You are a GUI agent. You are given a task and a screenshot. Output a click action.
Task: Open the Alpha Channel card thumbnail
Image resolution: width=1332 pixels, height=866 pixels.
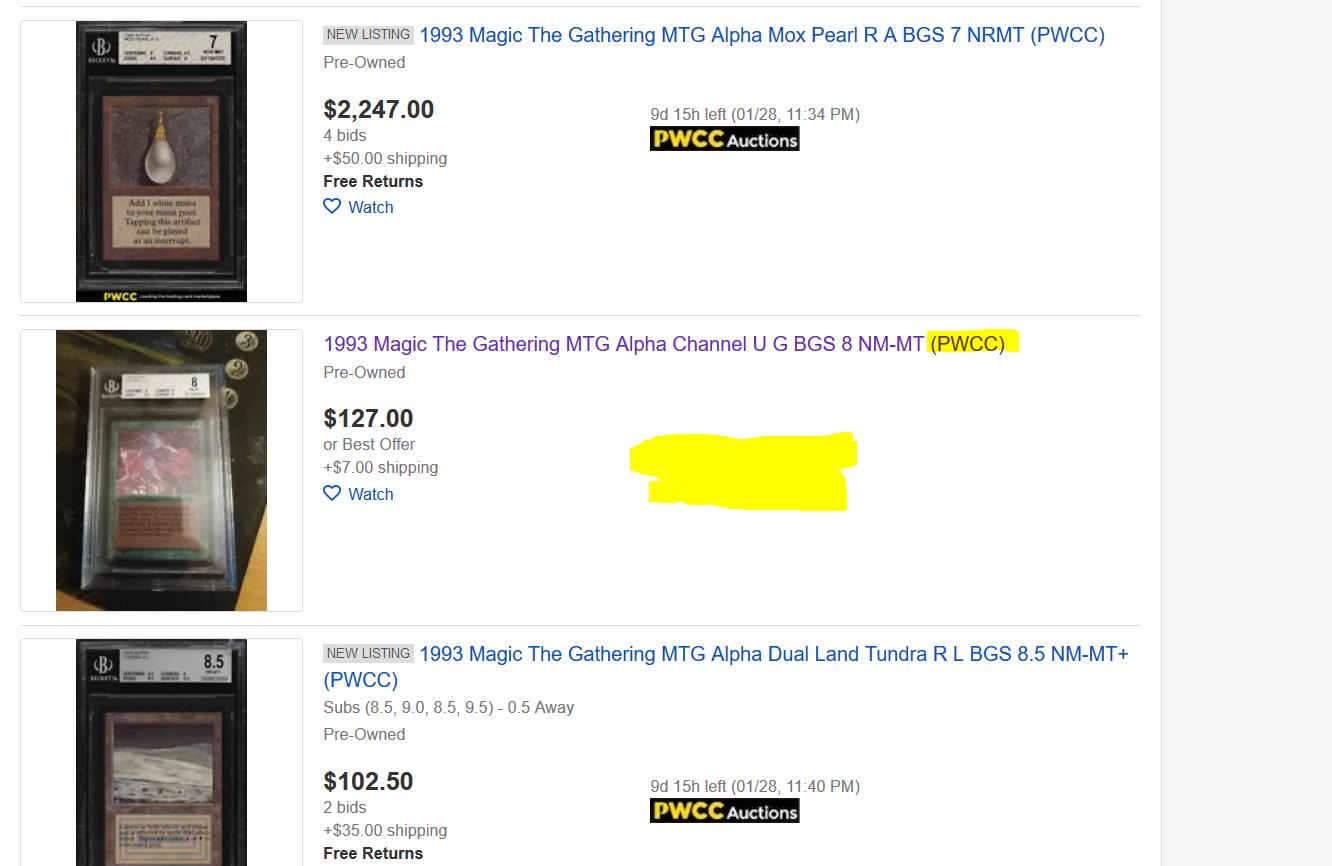point(161,470)
